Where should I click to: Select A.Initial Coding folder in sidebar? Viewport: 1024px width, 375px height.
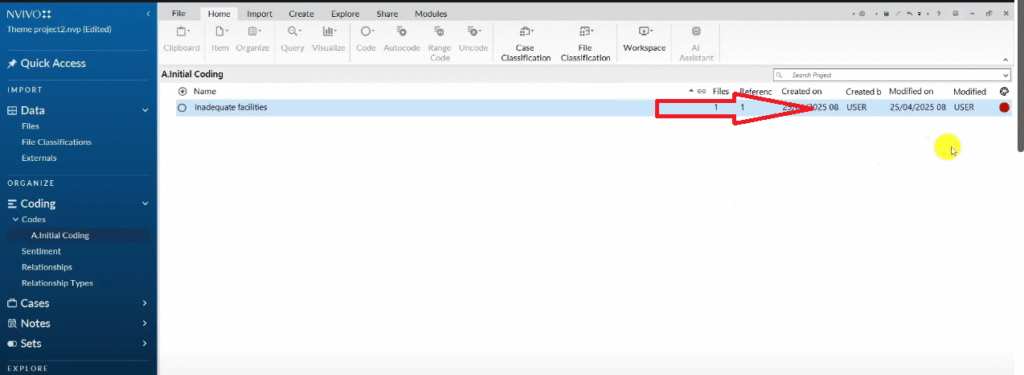coord(60,235)
